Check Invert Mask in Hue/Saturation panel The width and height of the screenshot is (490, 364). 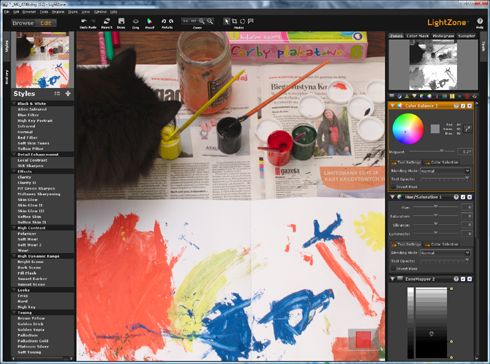pyautogui.click(x=394, y=269)
